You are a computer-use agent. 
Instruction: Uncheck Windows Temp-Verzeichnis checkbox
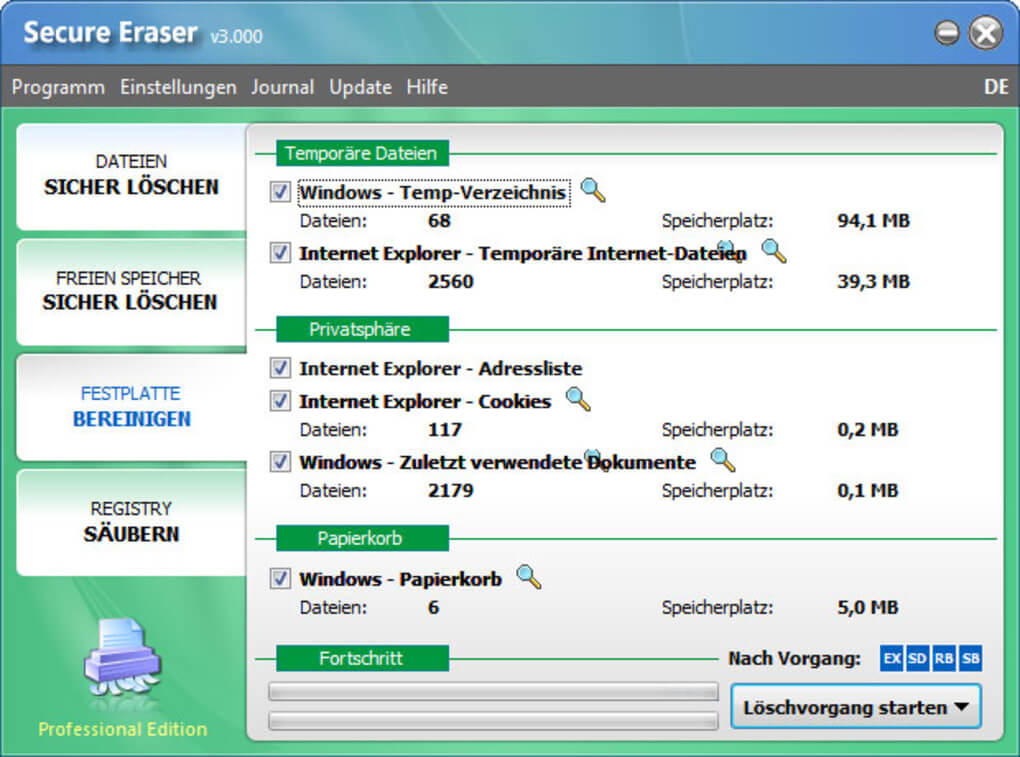pyautogui.click(x=281, y=192)
